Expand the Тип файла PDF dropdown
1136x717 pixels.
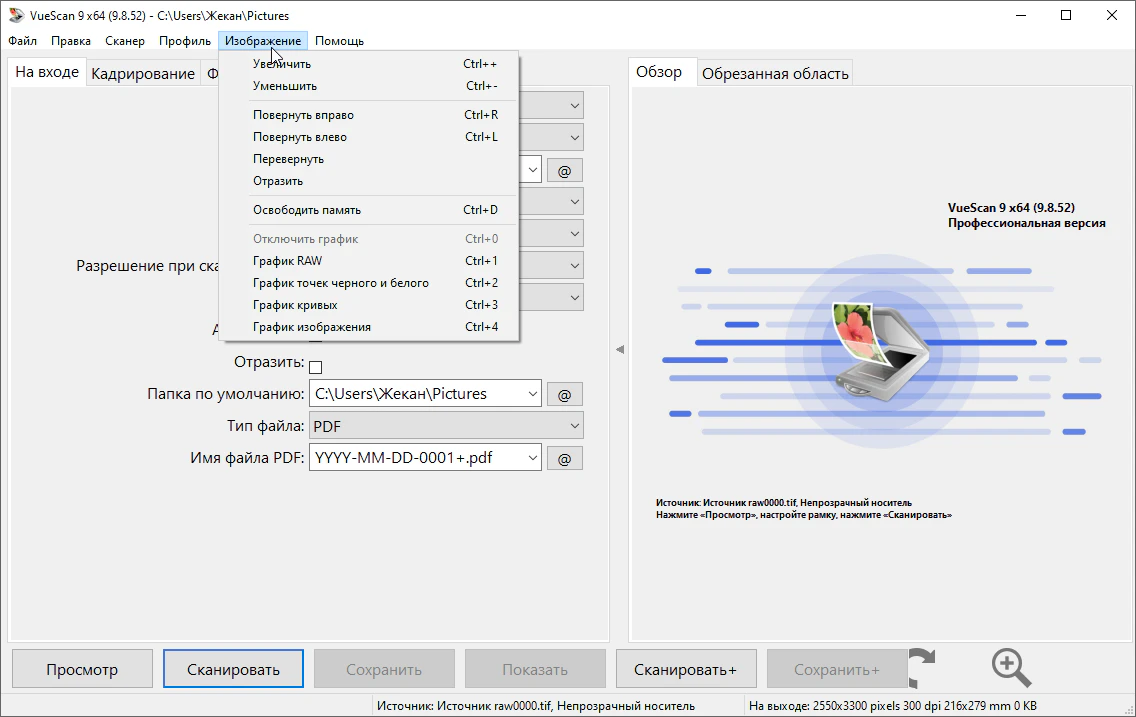click(x=574, y=426)
